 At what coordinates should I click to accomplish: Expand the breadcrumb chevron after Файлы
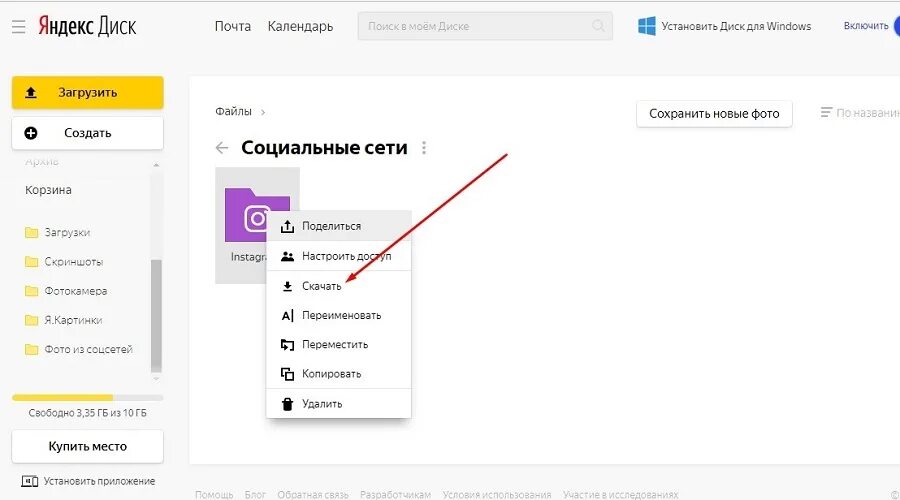(x=263, y=113)
